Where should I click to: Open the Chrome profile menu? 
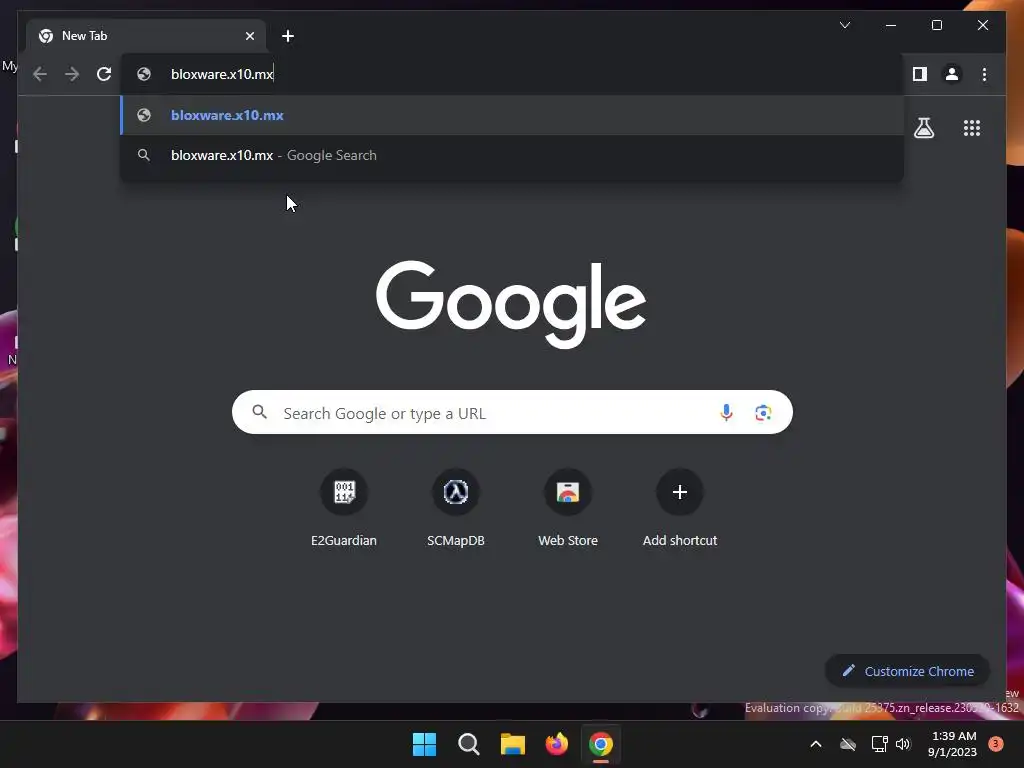(952, 74)
